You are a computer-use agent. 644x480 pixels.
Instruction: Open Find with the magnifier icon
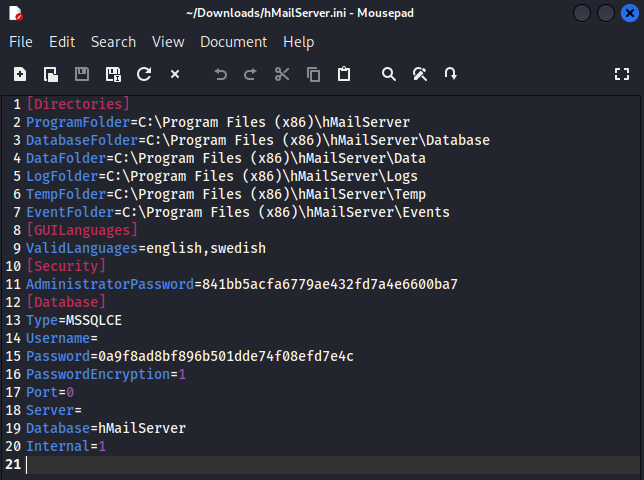tap(389, 74)
